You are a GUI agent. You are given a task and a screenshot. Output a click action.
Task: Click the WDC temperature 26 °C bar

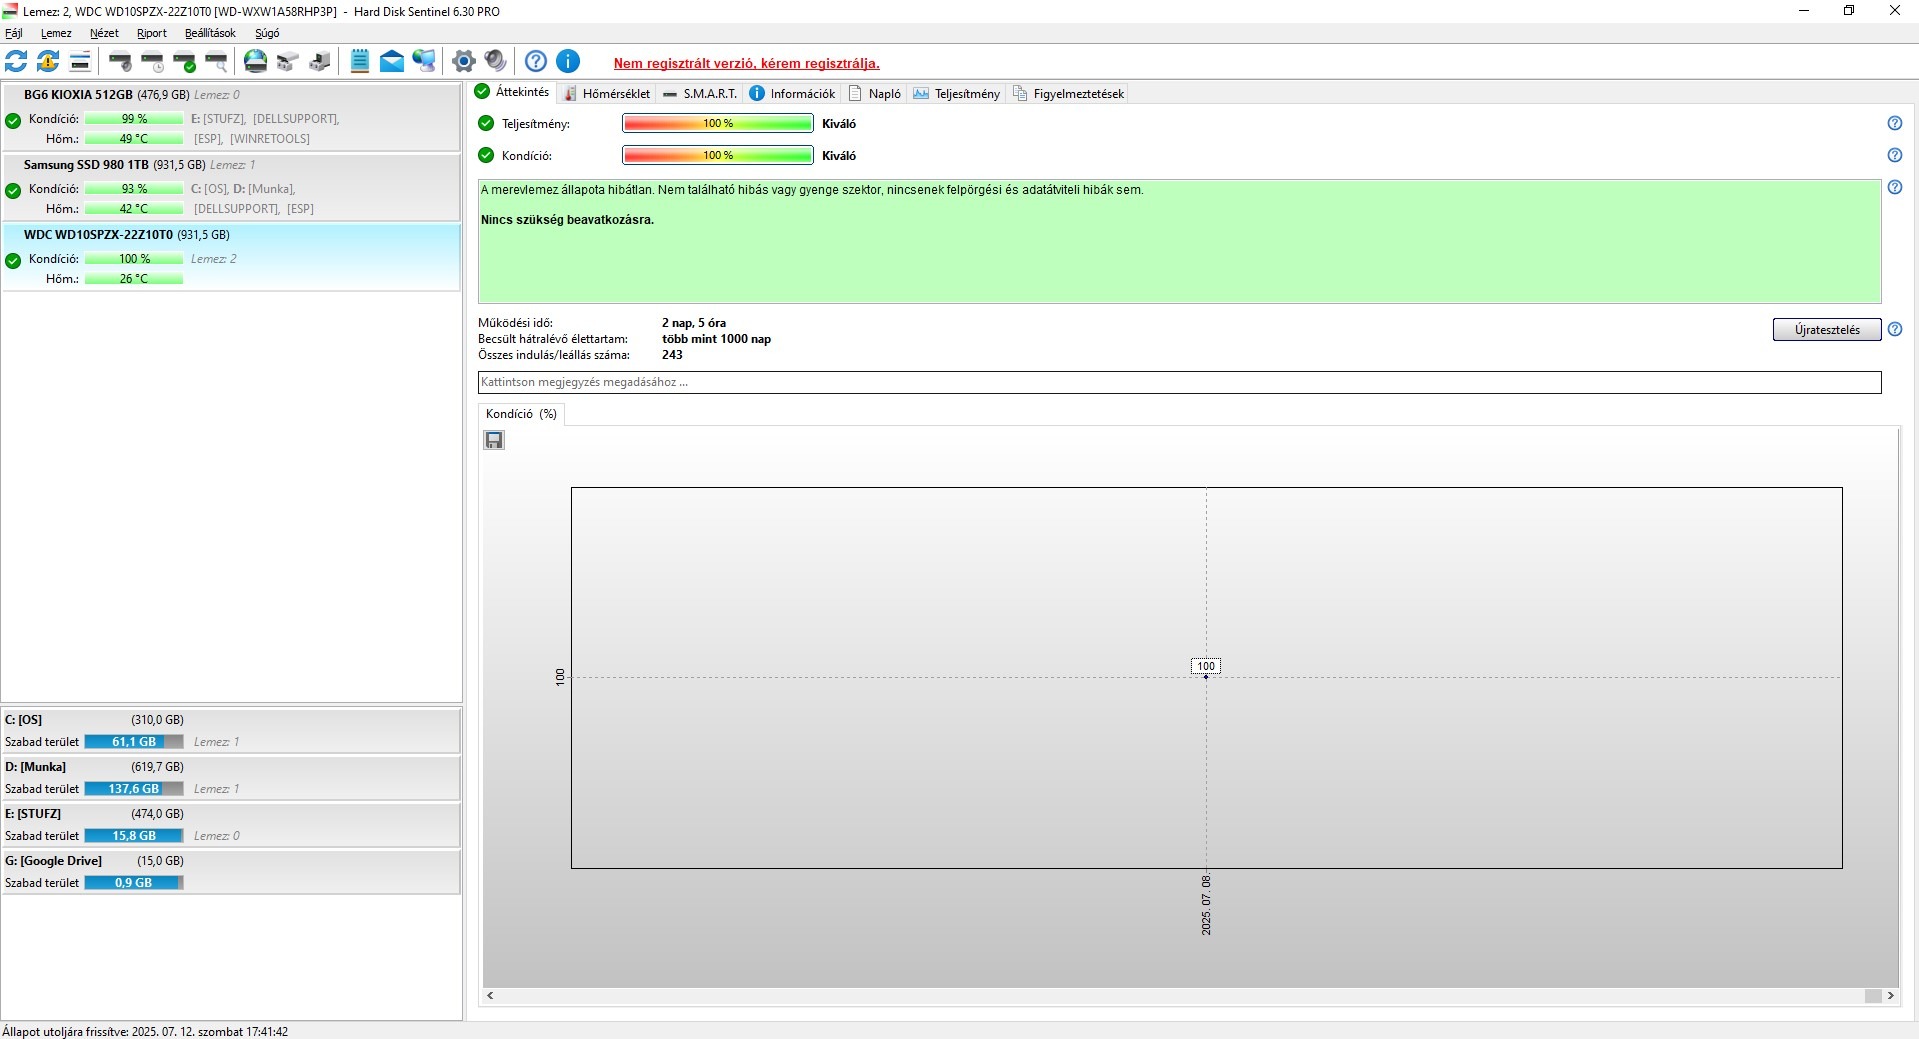coord(134,279)
